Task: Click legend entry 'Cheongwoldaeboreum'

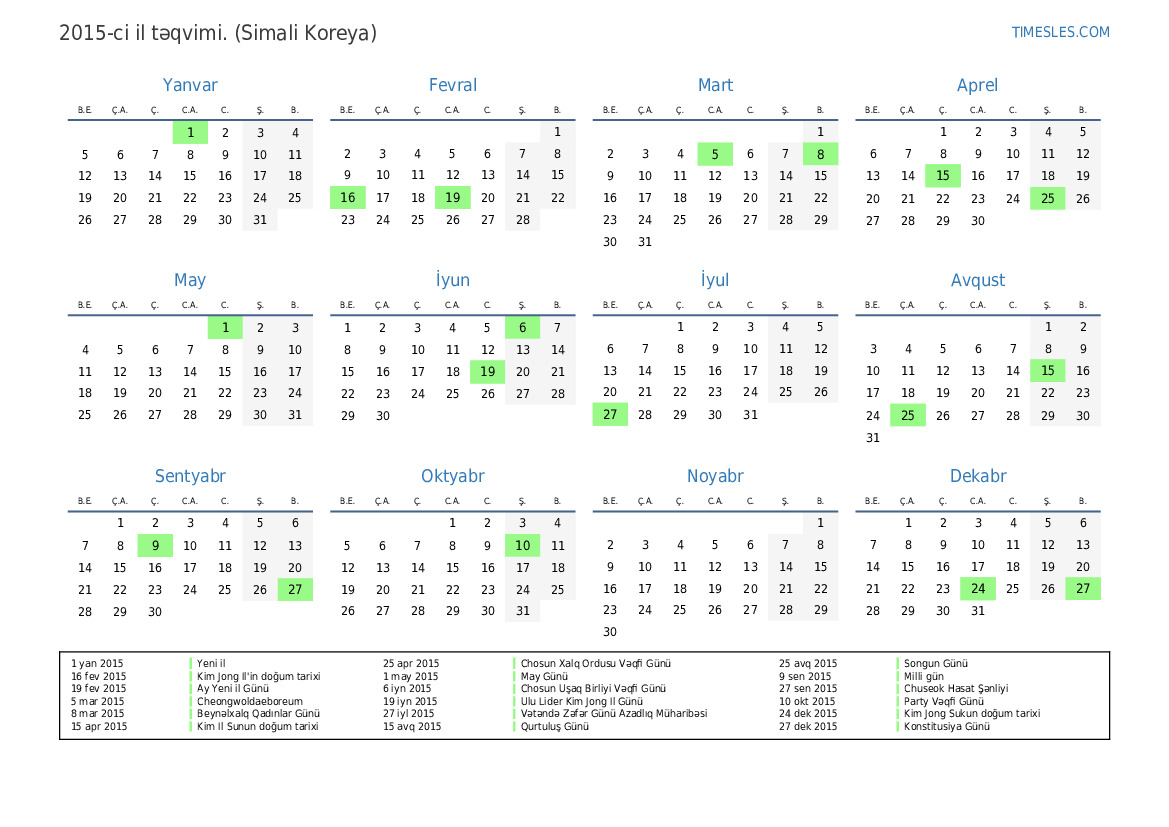Action: pos(250,701)
